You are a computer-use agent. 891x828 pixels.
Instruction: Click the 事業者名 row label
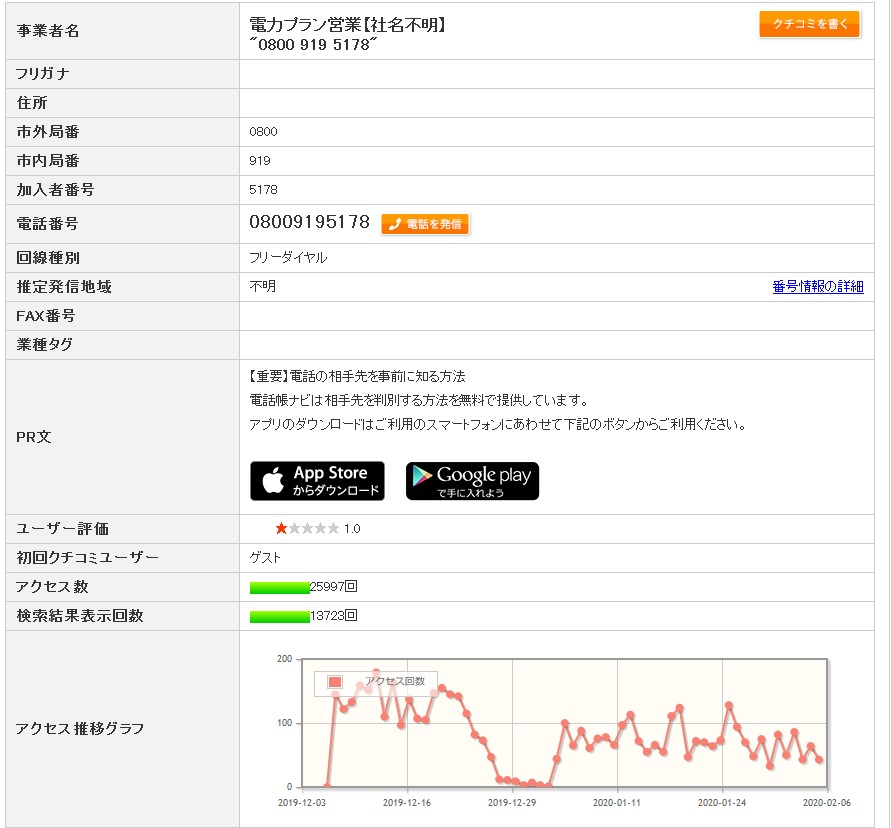tap(48, 31)
